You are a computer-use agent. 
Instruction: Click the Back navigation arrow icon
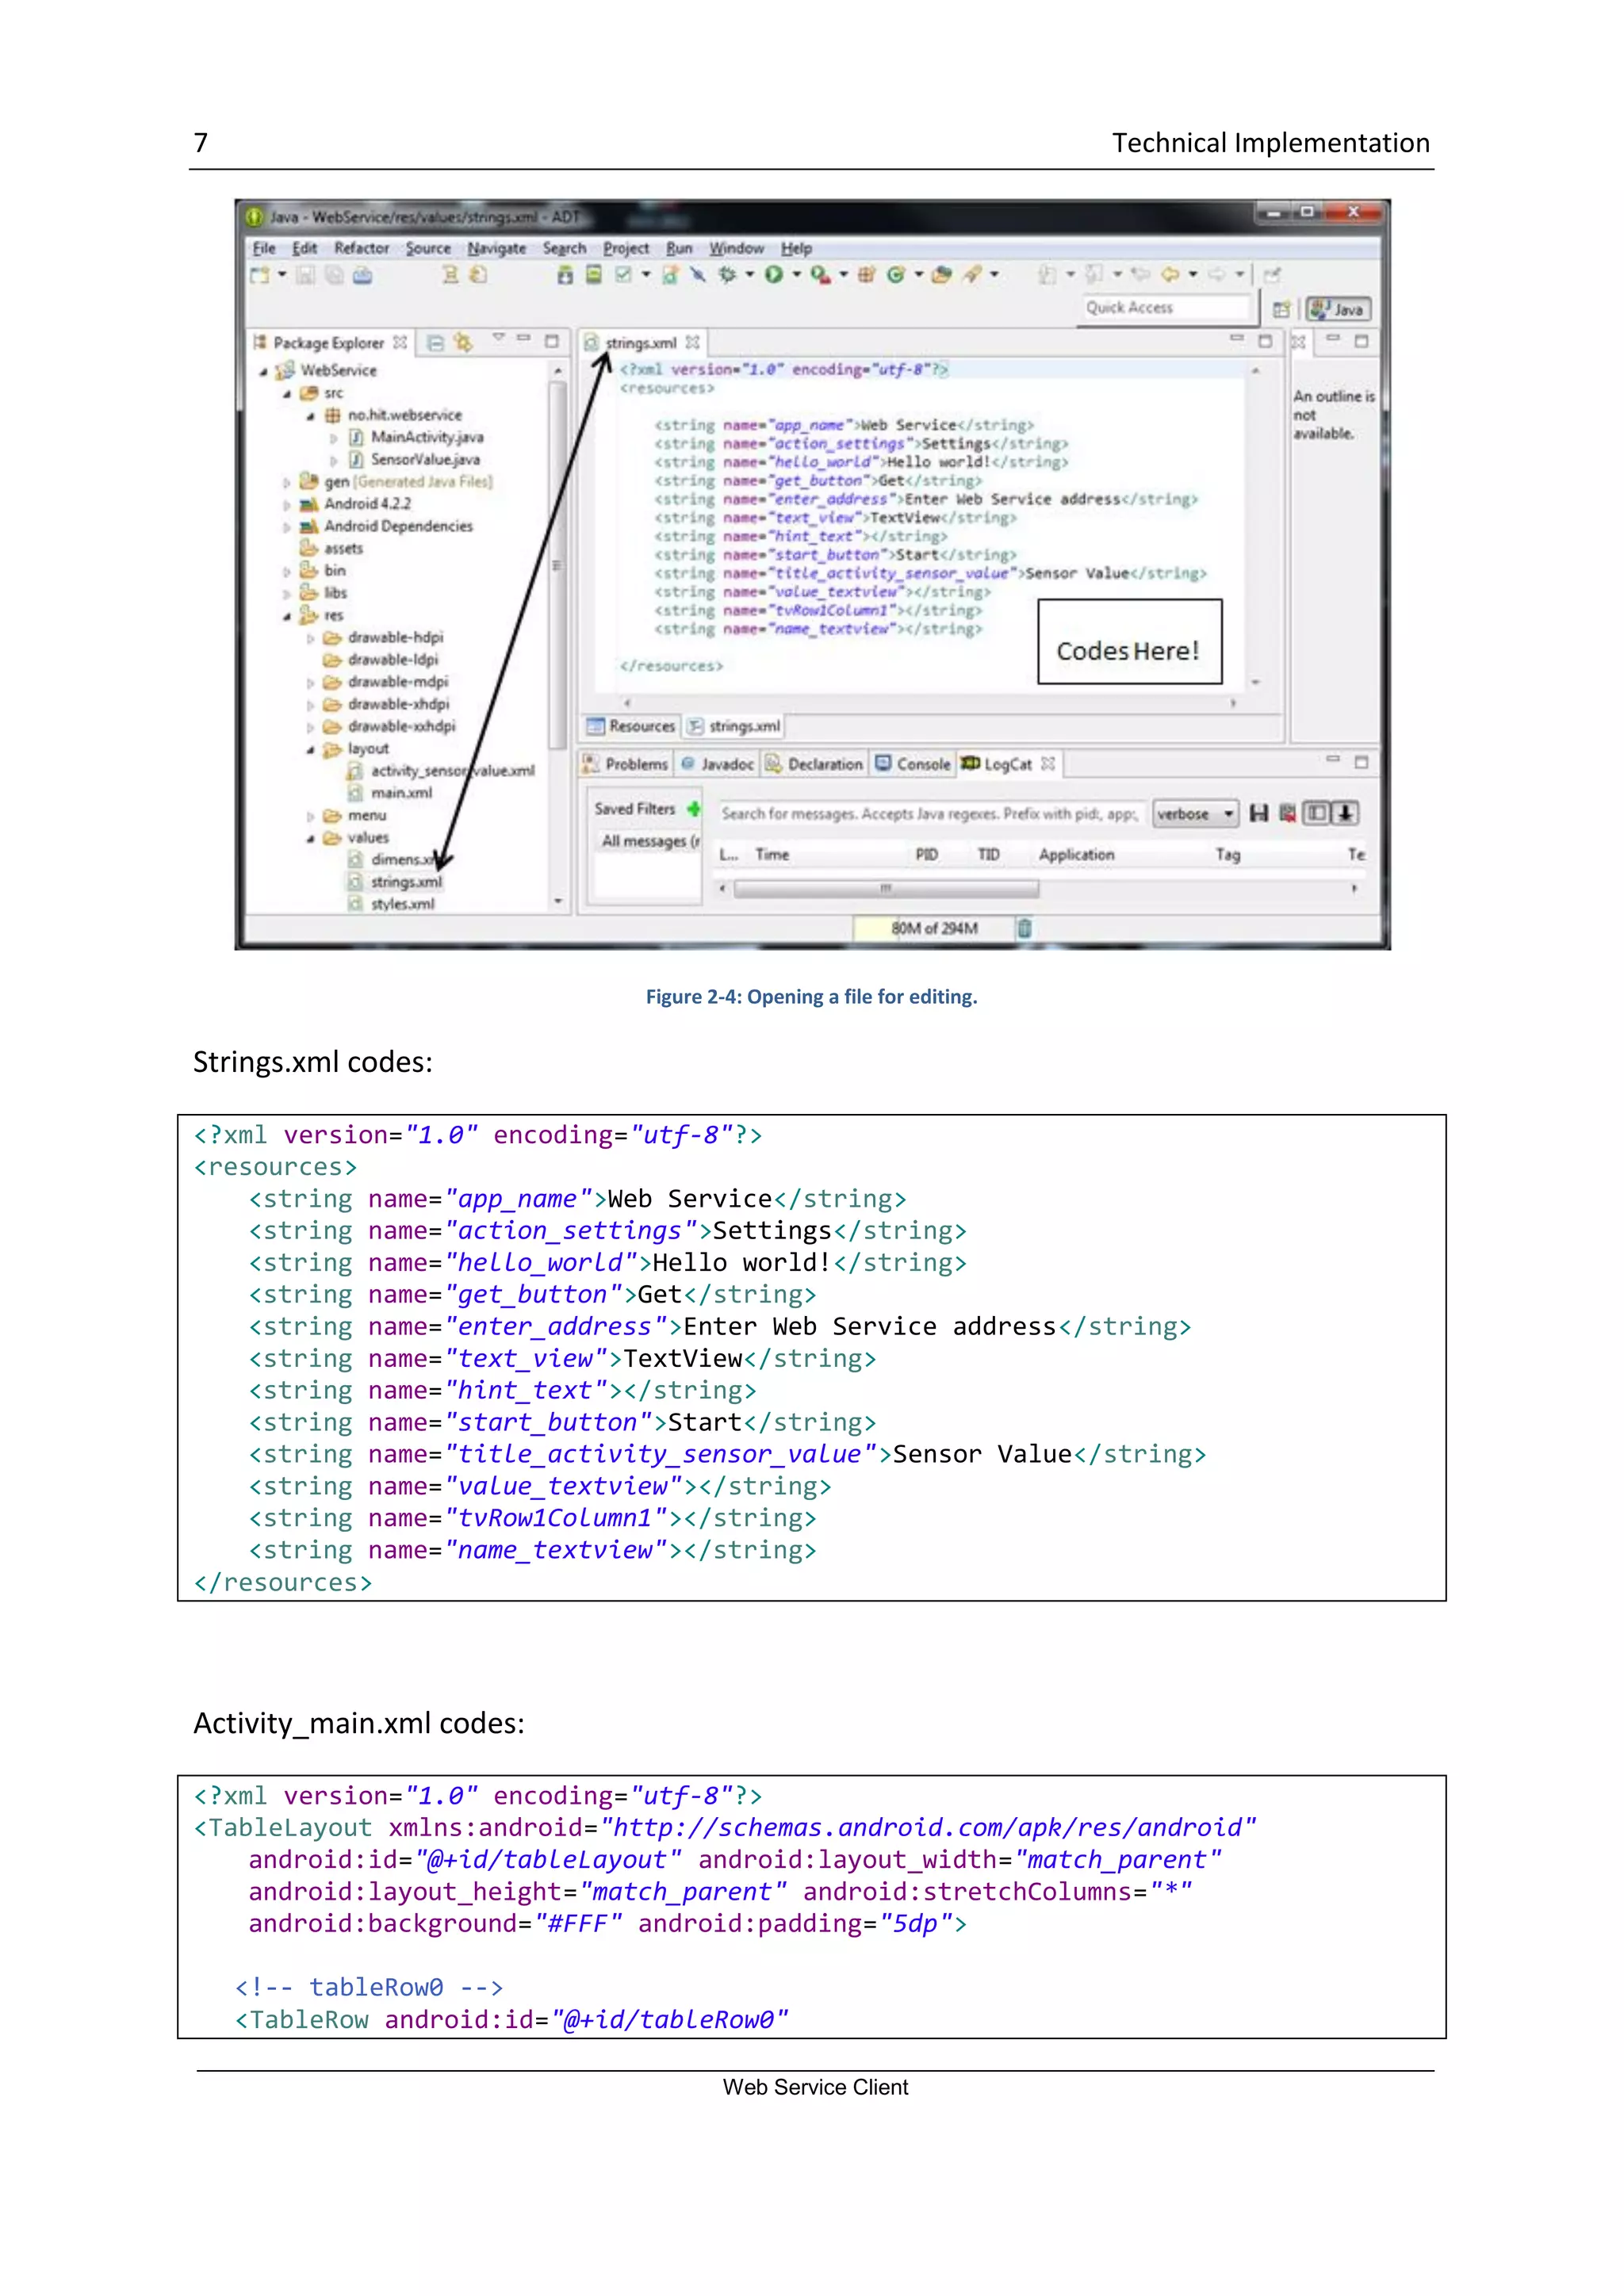pos(1169,274)
